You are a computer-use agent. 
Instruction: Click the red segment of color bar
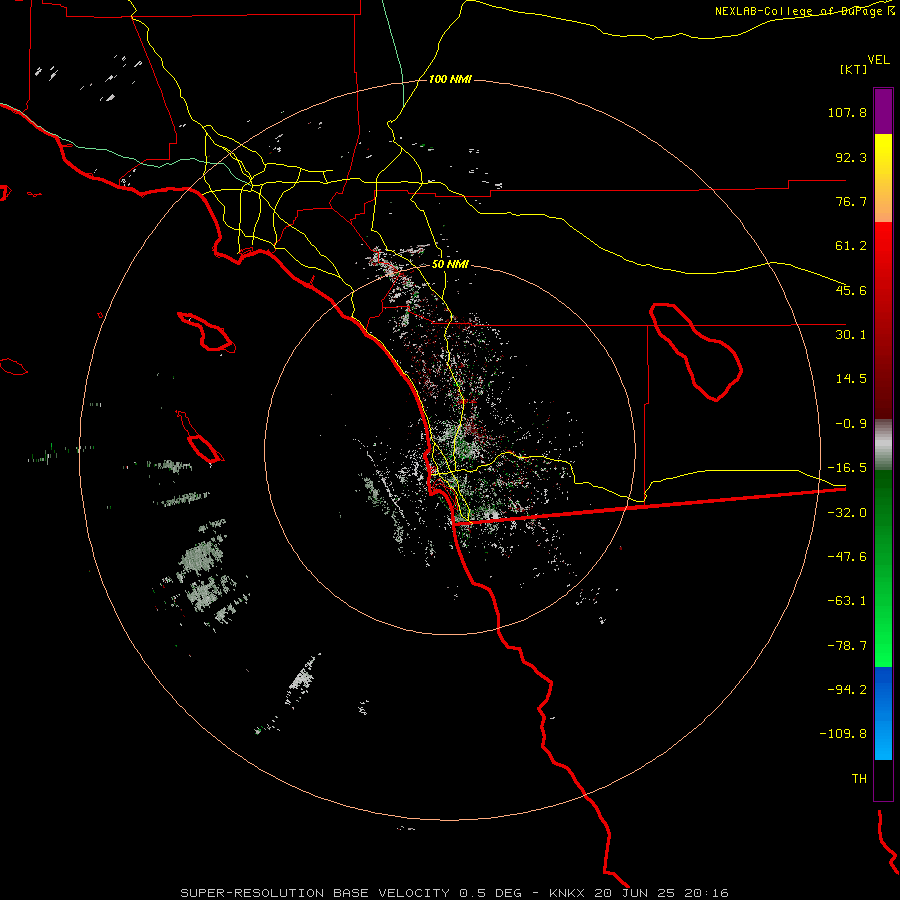tap(883, 320)
